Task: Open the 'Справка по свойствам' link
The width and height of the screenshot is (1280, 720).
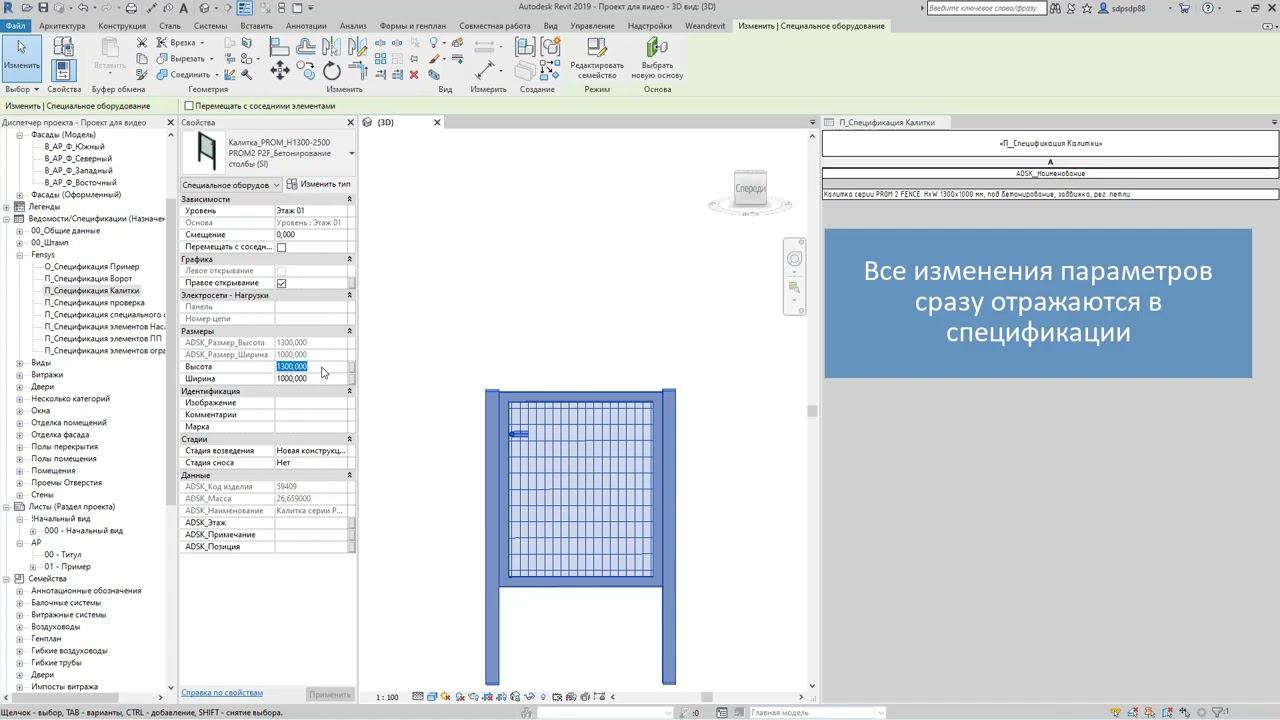Action: pos(222,693)
